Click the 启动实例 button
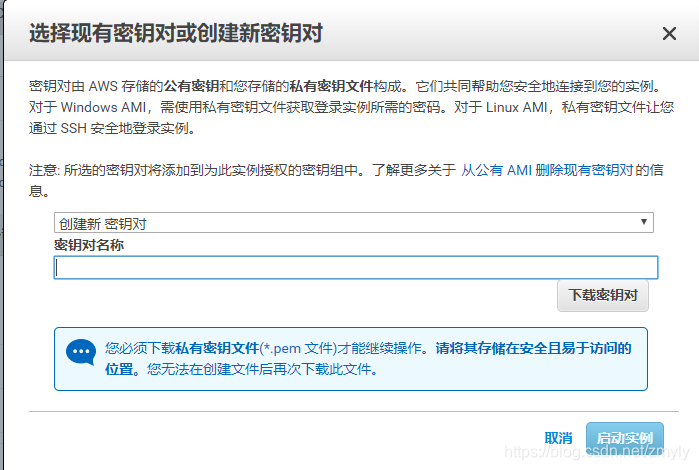Screen dimensions: 699x470 (624, 438)
